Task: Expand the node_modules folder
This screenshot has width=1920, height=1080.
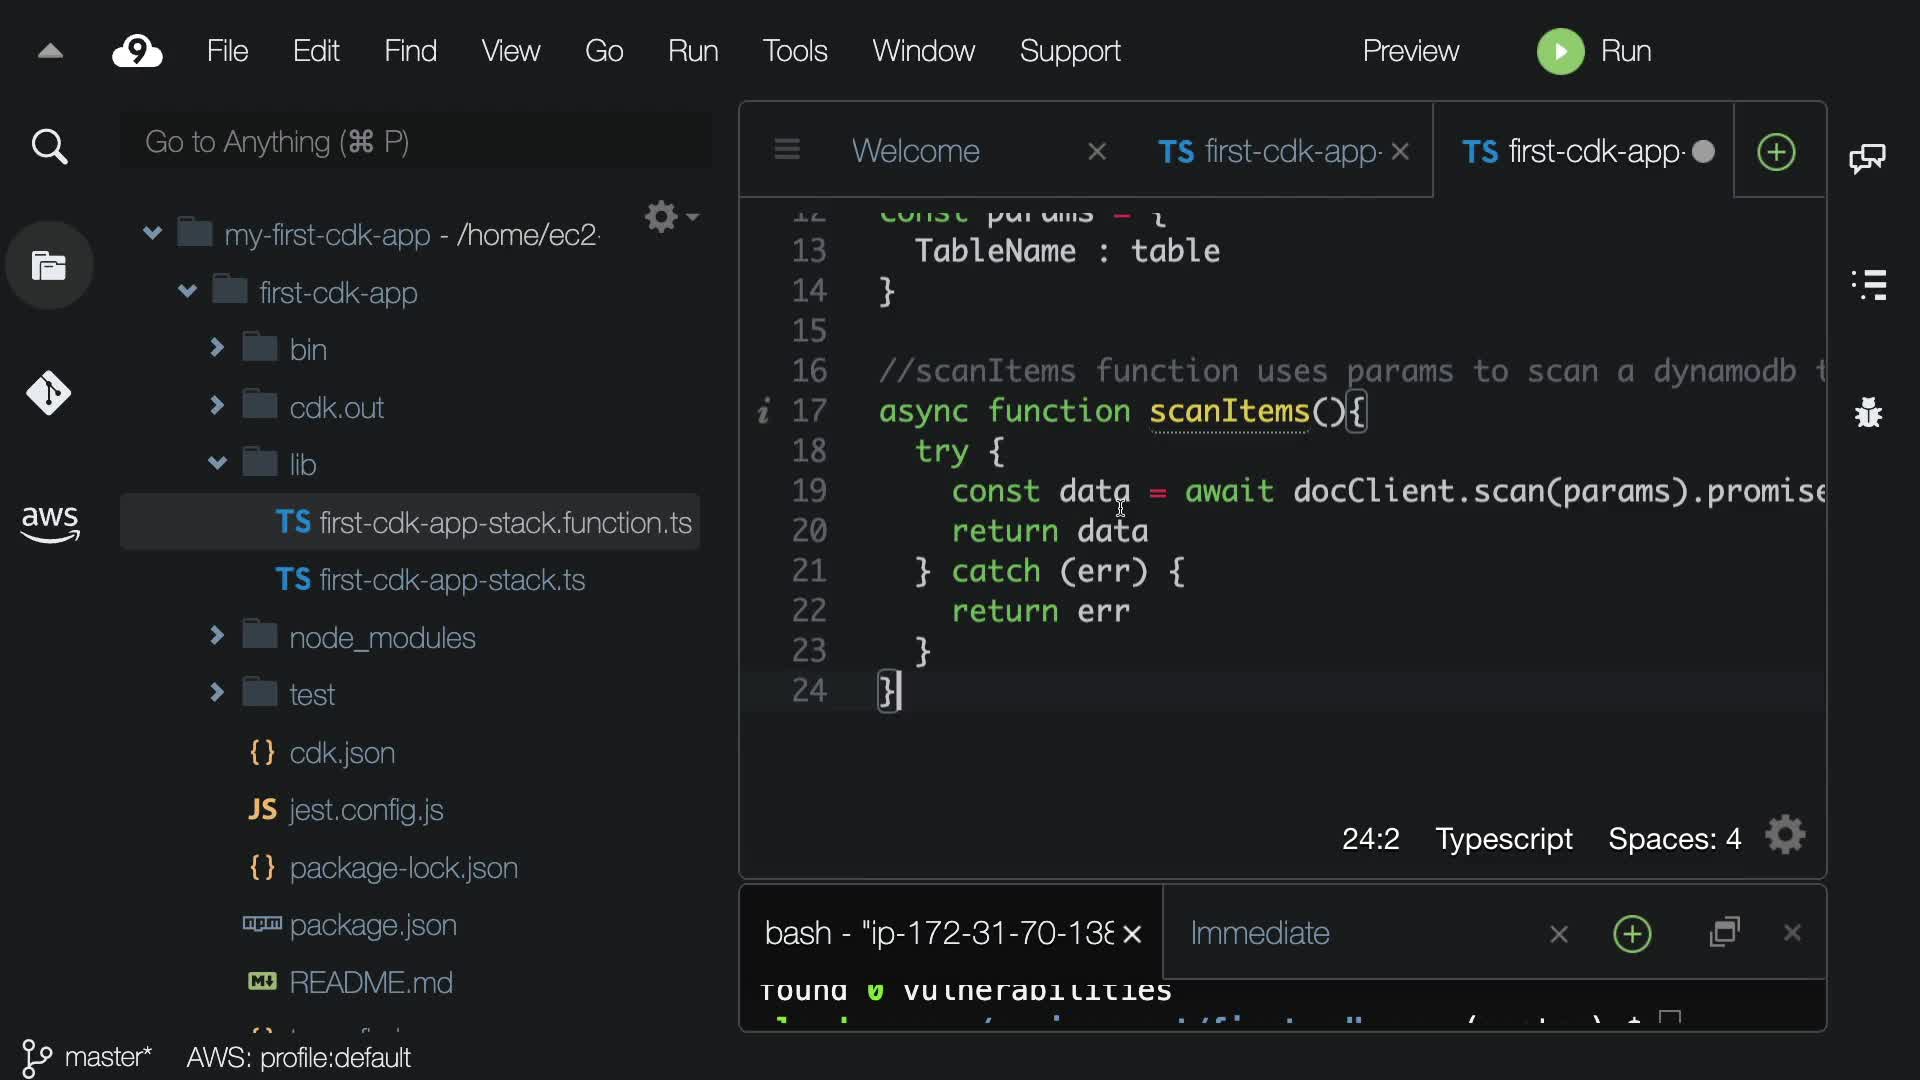Action: (x=217, y=636)
